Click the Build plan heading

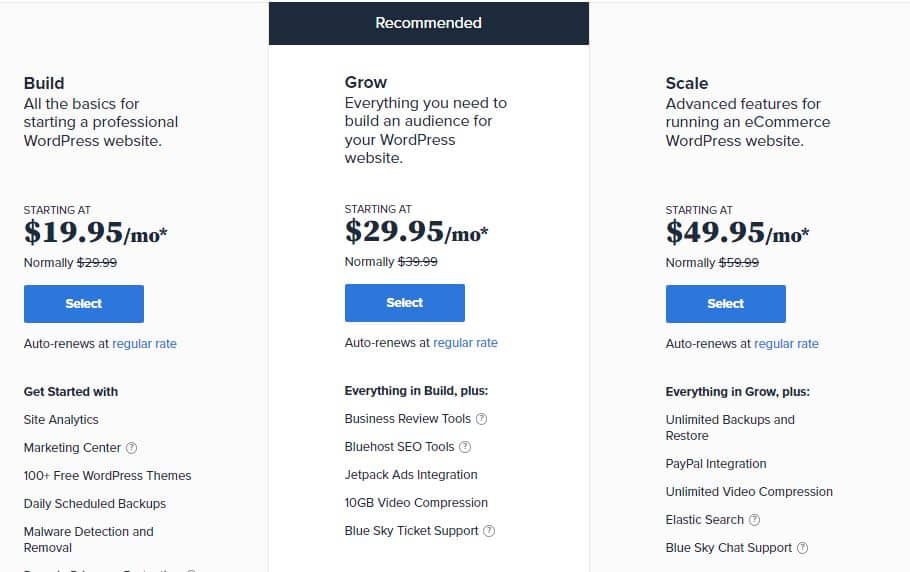44,83
